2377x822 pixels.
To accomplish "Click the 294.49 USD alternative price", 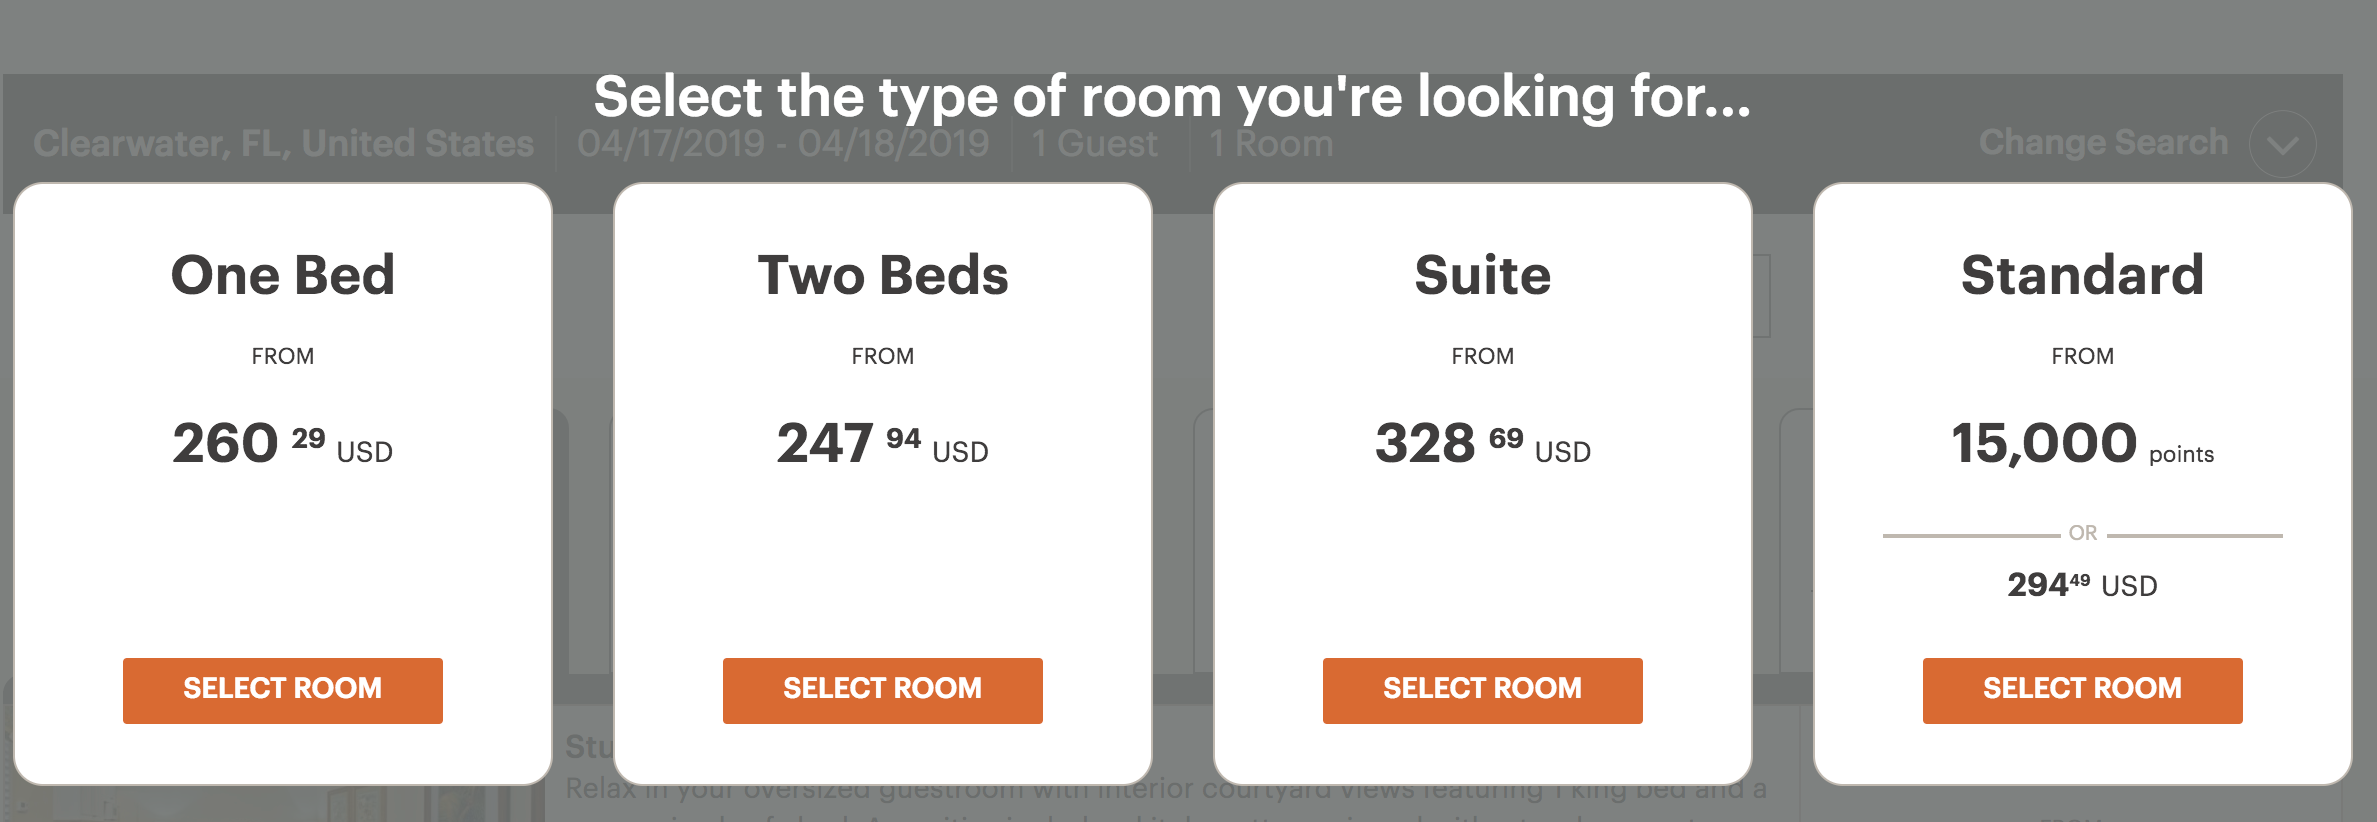I will [2082, 585].
